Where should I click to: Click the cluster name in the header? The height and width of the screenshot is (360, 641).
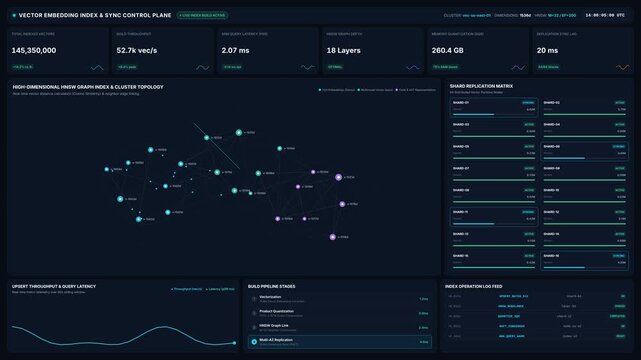click(477, 16)
